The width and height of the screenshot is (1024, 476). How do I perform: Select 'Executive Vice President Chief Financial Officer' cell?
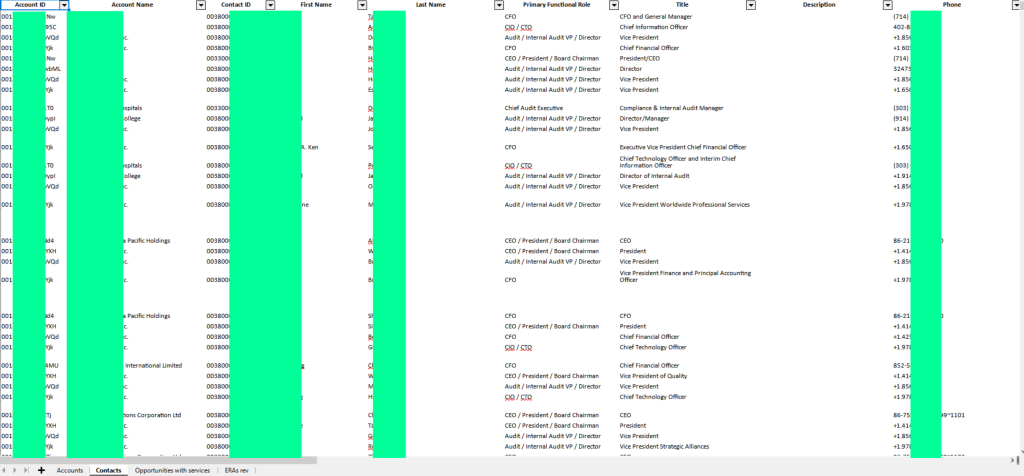(682, 147)
